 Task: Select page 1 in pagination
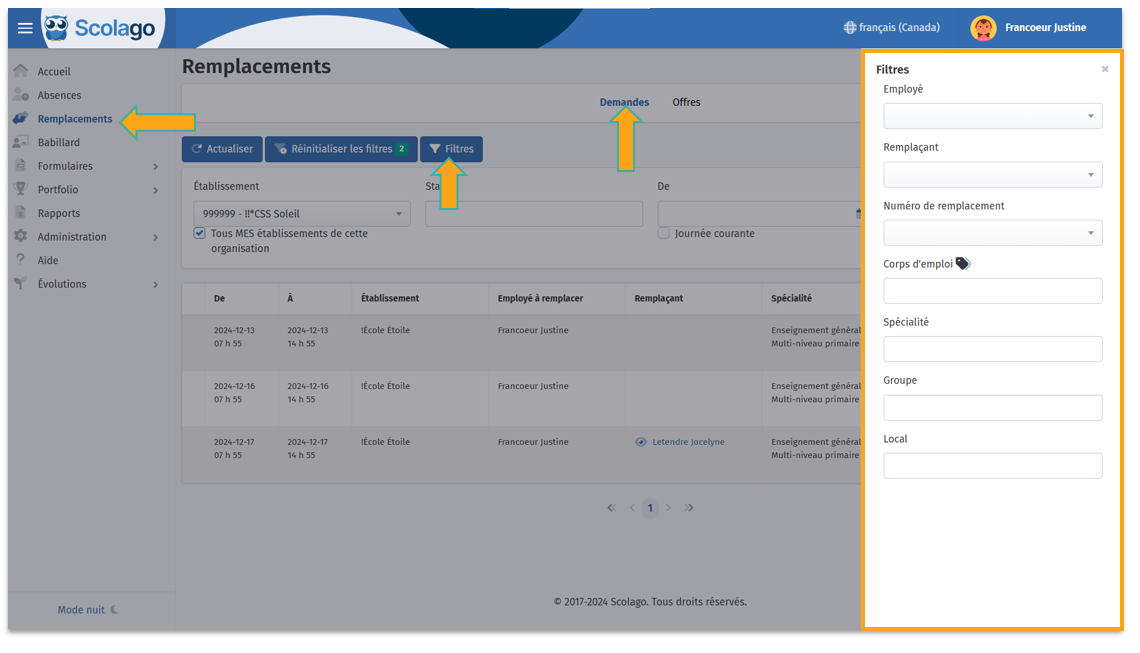[x=650, y=508]
